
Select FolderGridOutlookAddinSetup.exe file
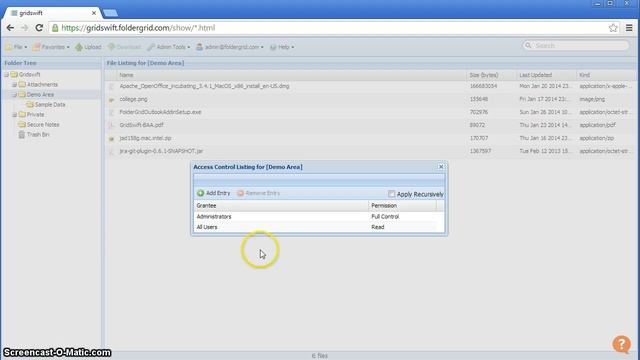point(160,112)
